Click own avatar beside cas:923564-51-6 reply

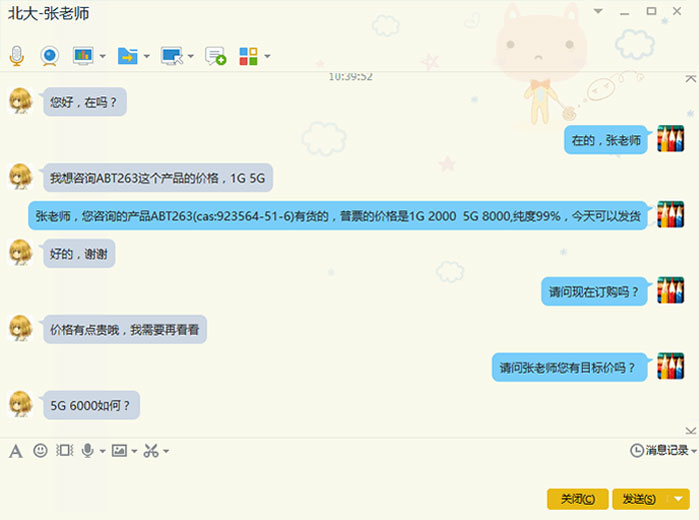coord(670,215)
